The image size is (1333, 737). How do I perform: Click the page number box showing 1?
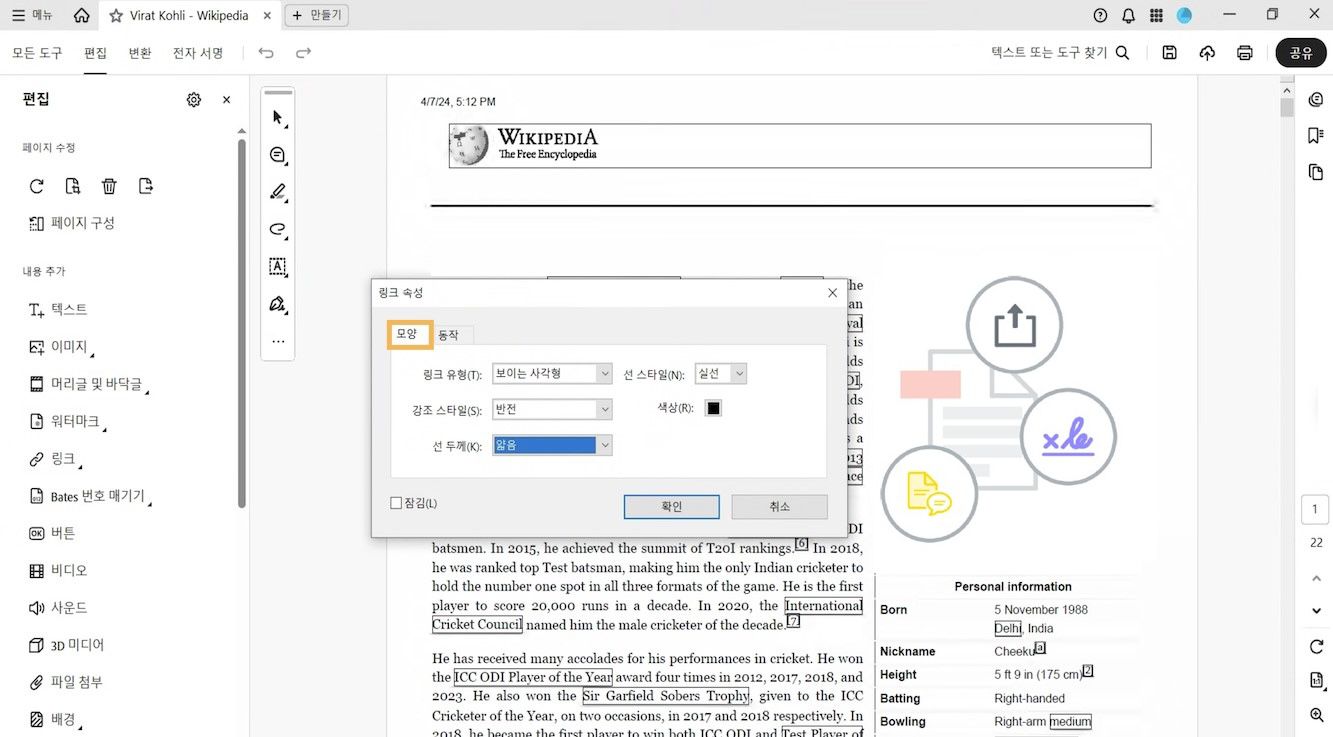1316,509
